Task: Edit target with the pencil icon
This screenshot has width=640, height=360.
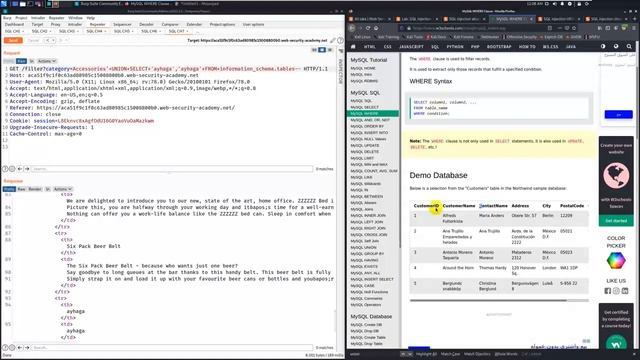Action: coord(333,40)
